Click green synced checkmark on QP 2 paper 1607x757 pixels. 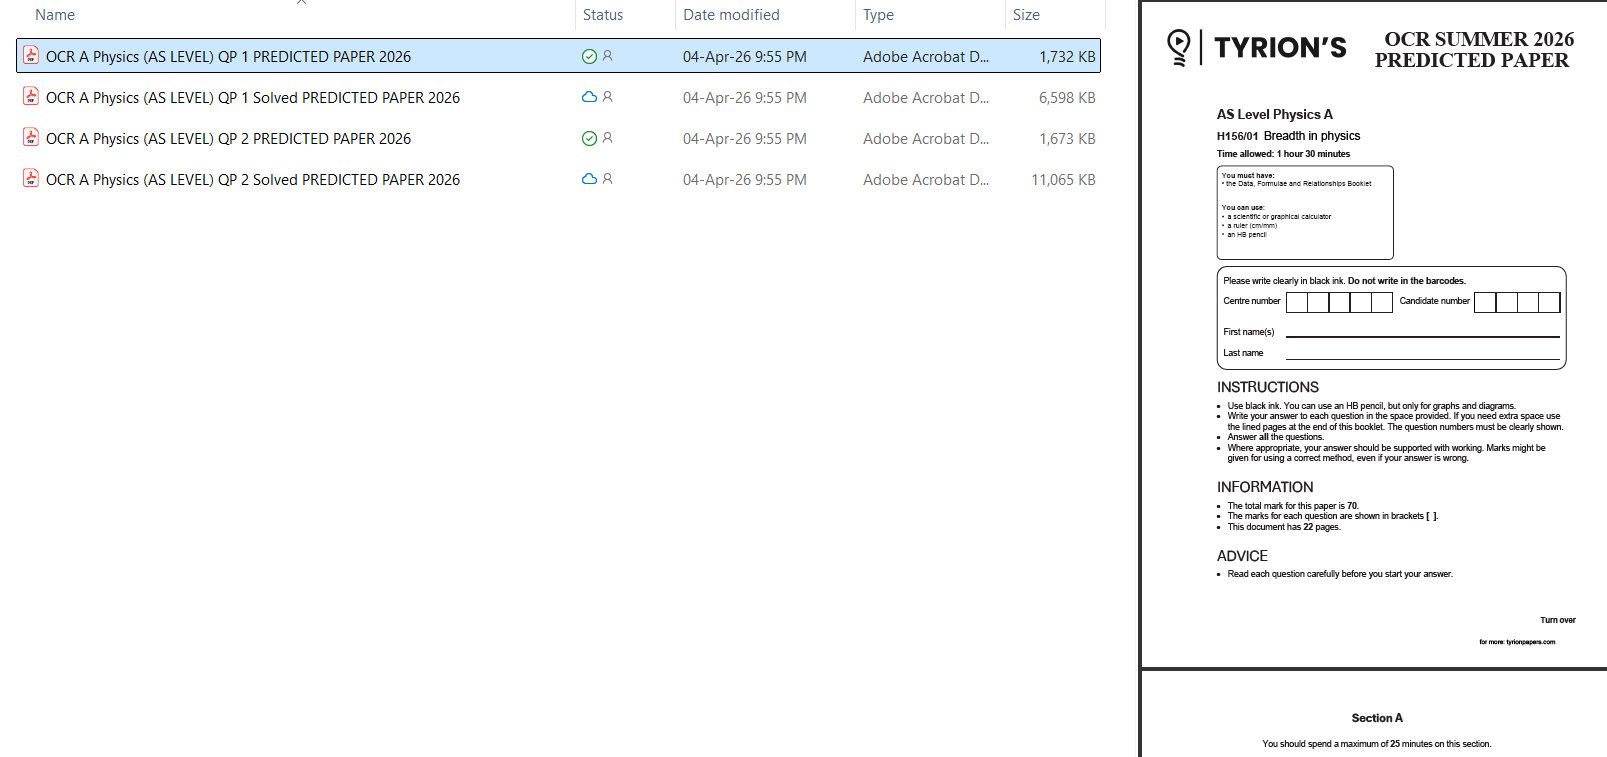(x=589, y=139)
